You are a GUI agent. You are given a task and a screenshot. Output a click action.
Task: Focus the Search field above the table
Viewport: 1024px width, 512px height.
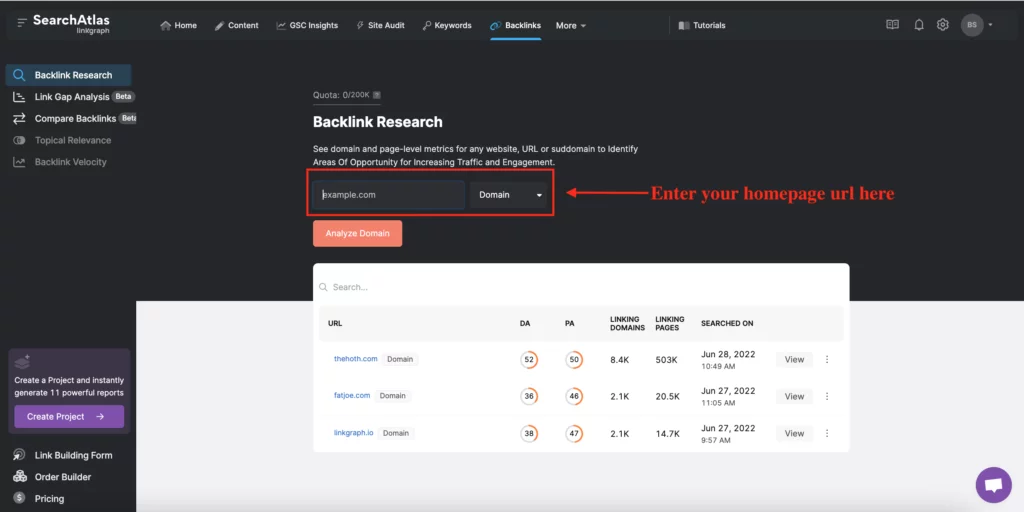coord(580,287)
